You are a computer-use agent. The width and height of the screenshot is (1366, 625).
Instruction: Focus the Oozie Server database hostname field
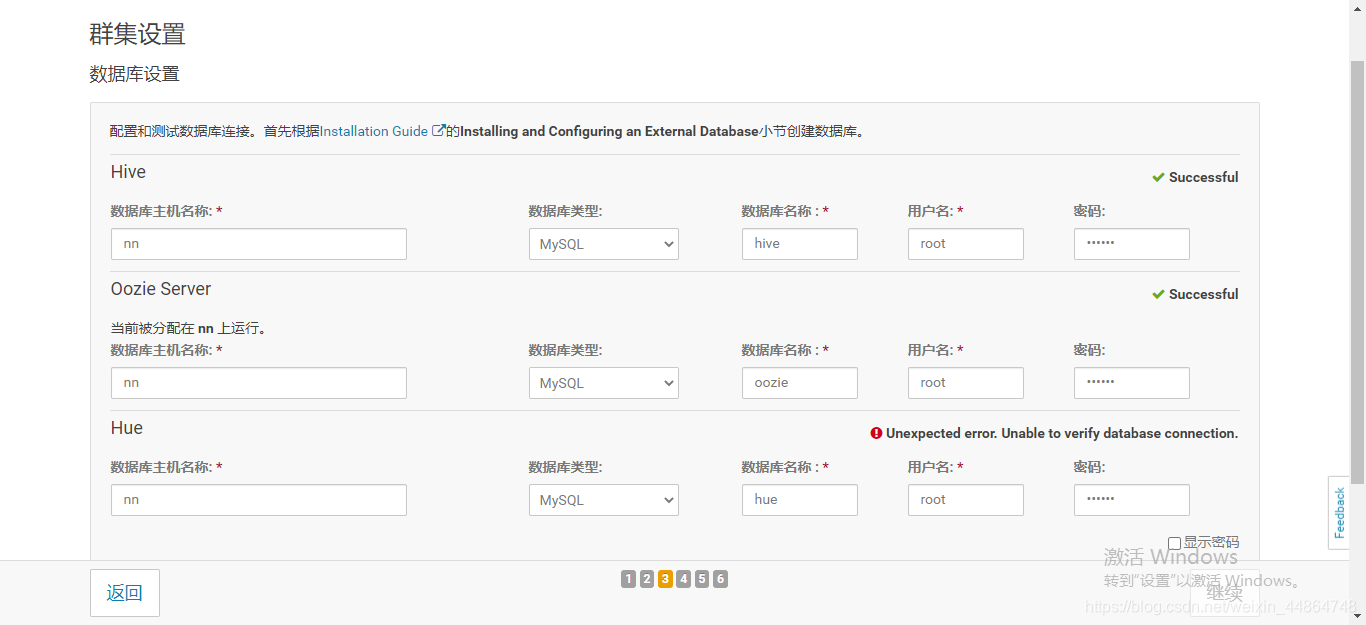coord(259,383)
